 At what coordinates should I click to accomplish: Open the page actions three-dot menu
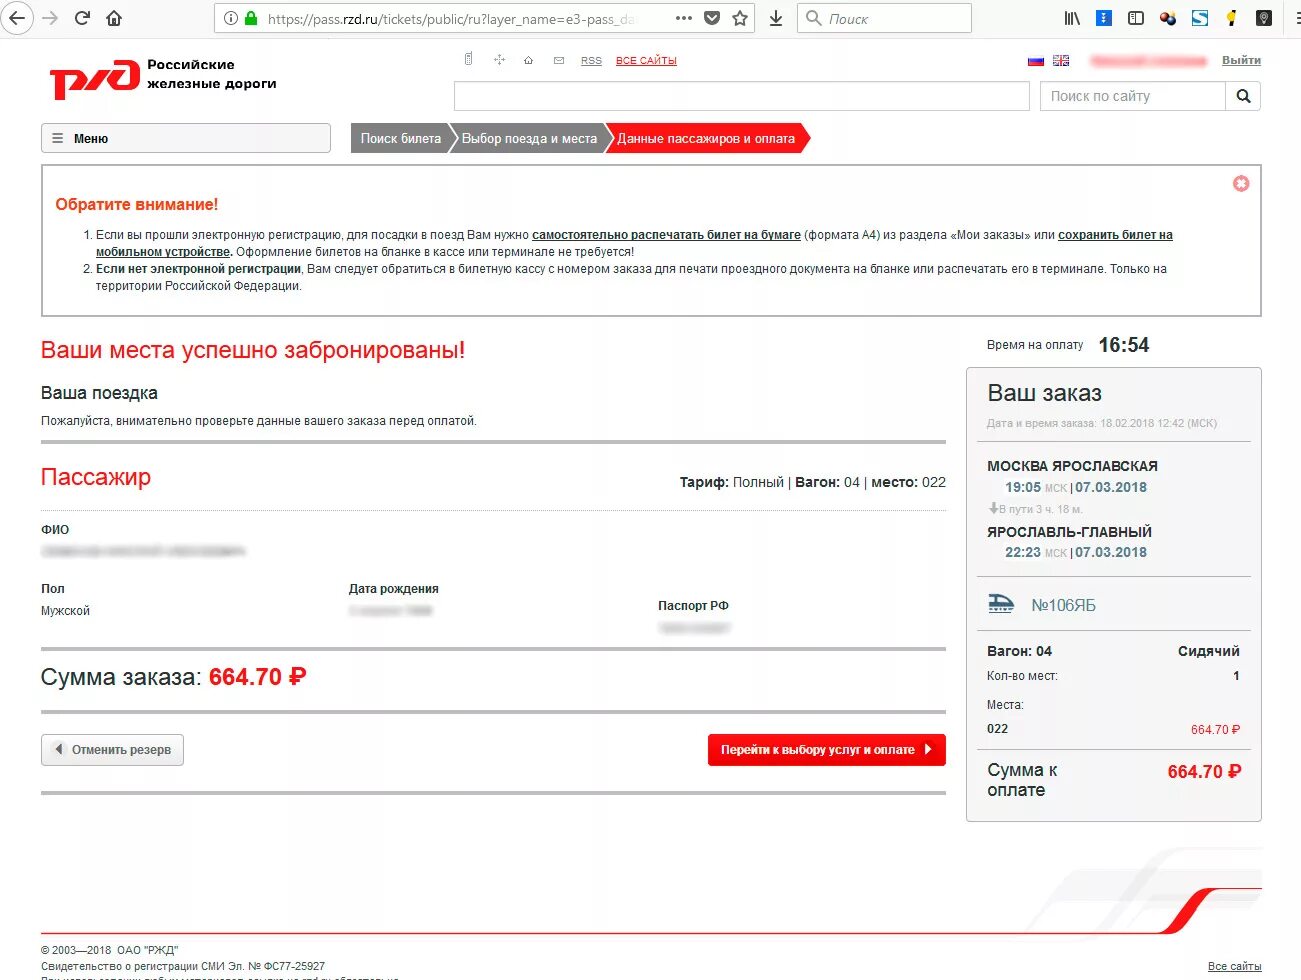click(x=684, y=18)
